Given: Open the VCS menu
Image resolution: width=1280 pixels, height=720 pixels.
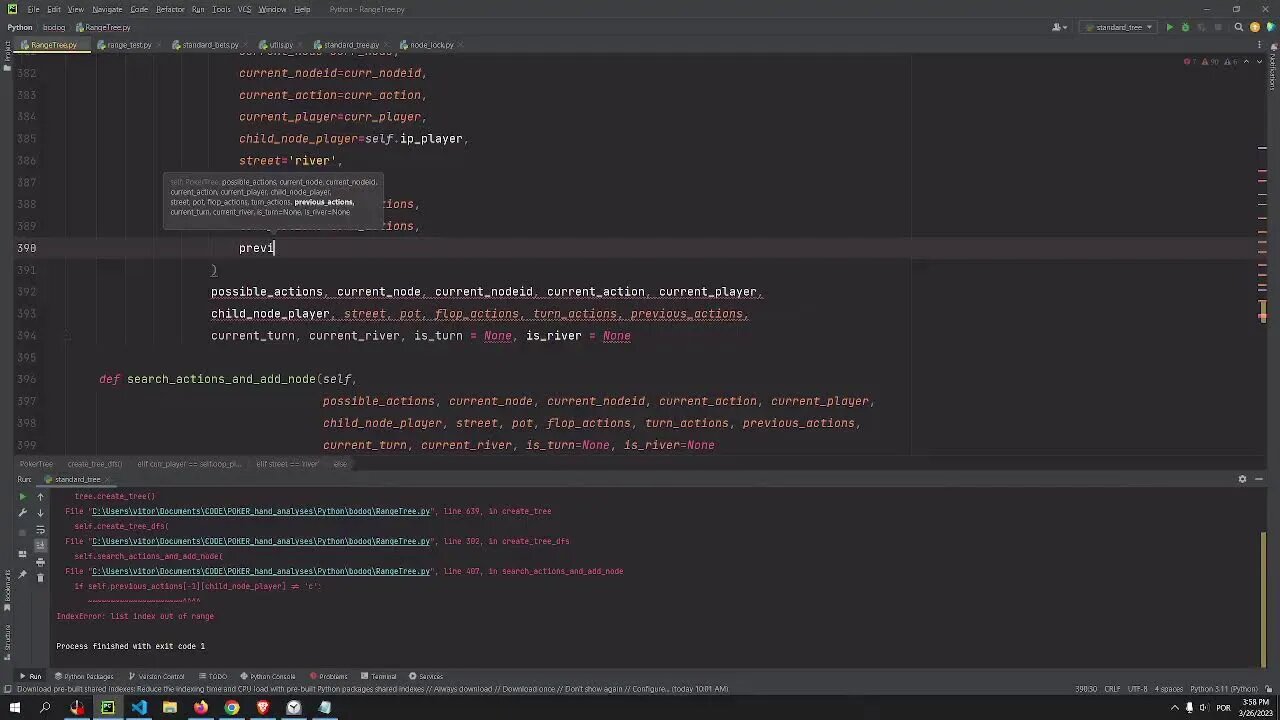Looking at the screenshot, I should coord(245,9).
